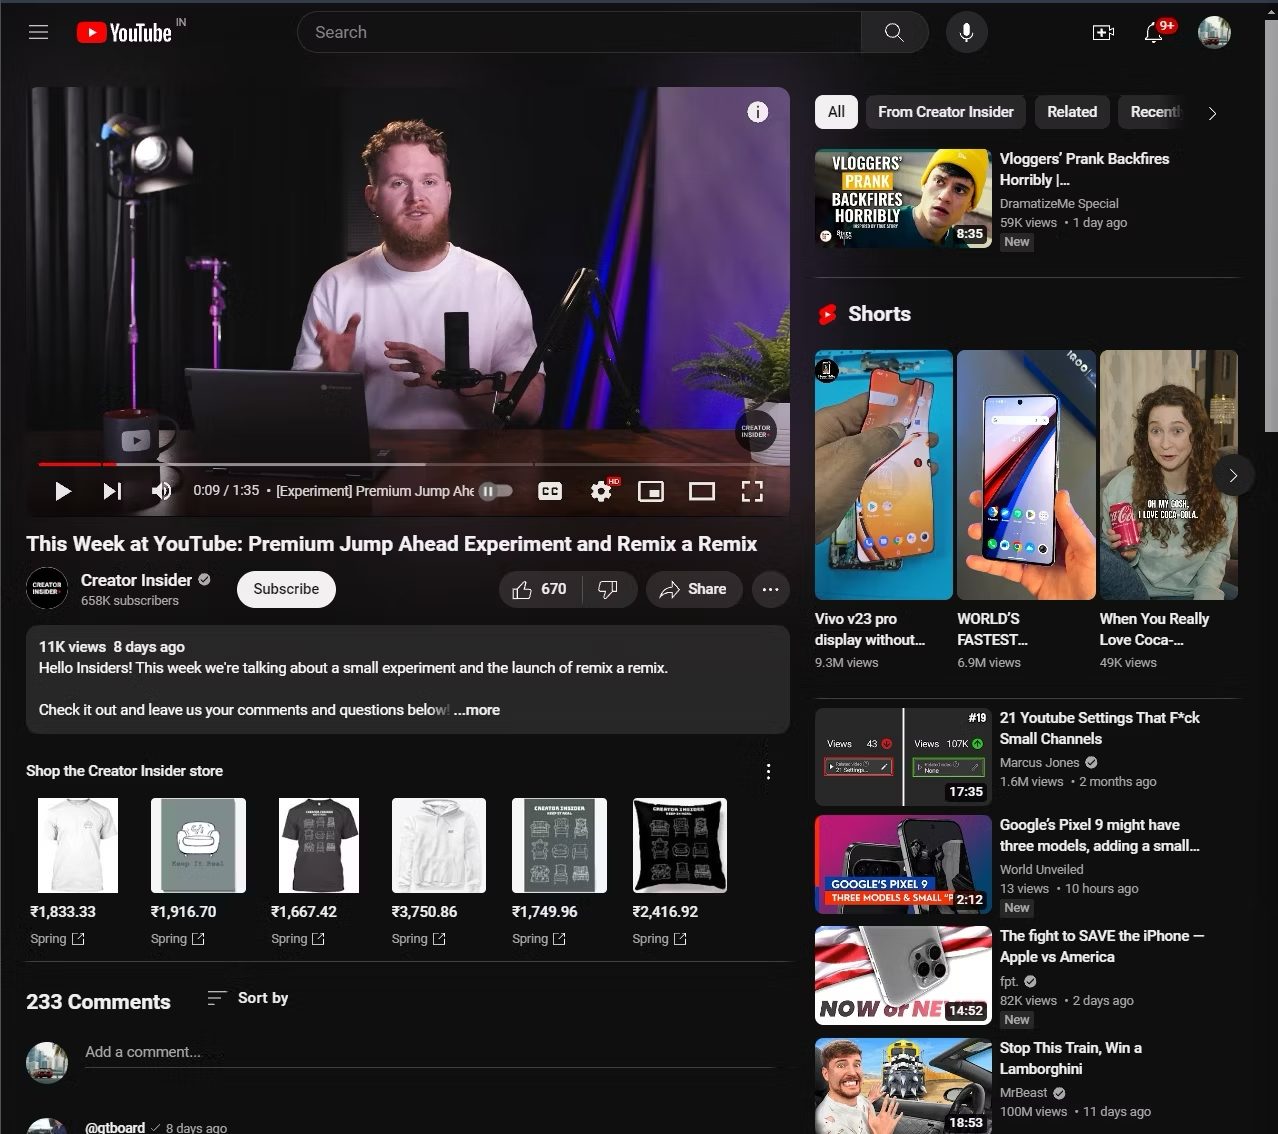Viewport: 1278px width, 1134px height.
Task: Open notifications bell
Action: 1153,32
